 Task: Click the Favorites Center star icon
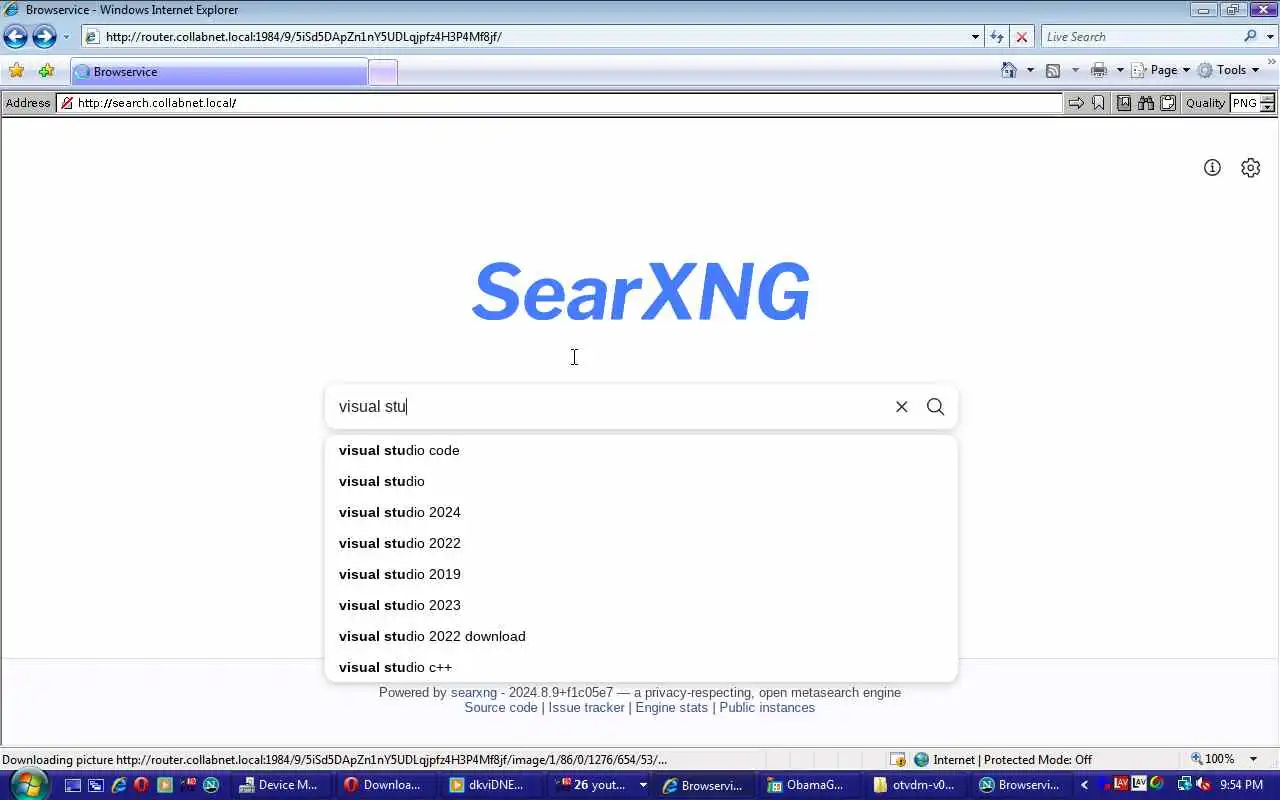(16, 71)
